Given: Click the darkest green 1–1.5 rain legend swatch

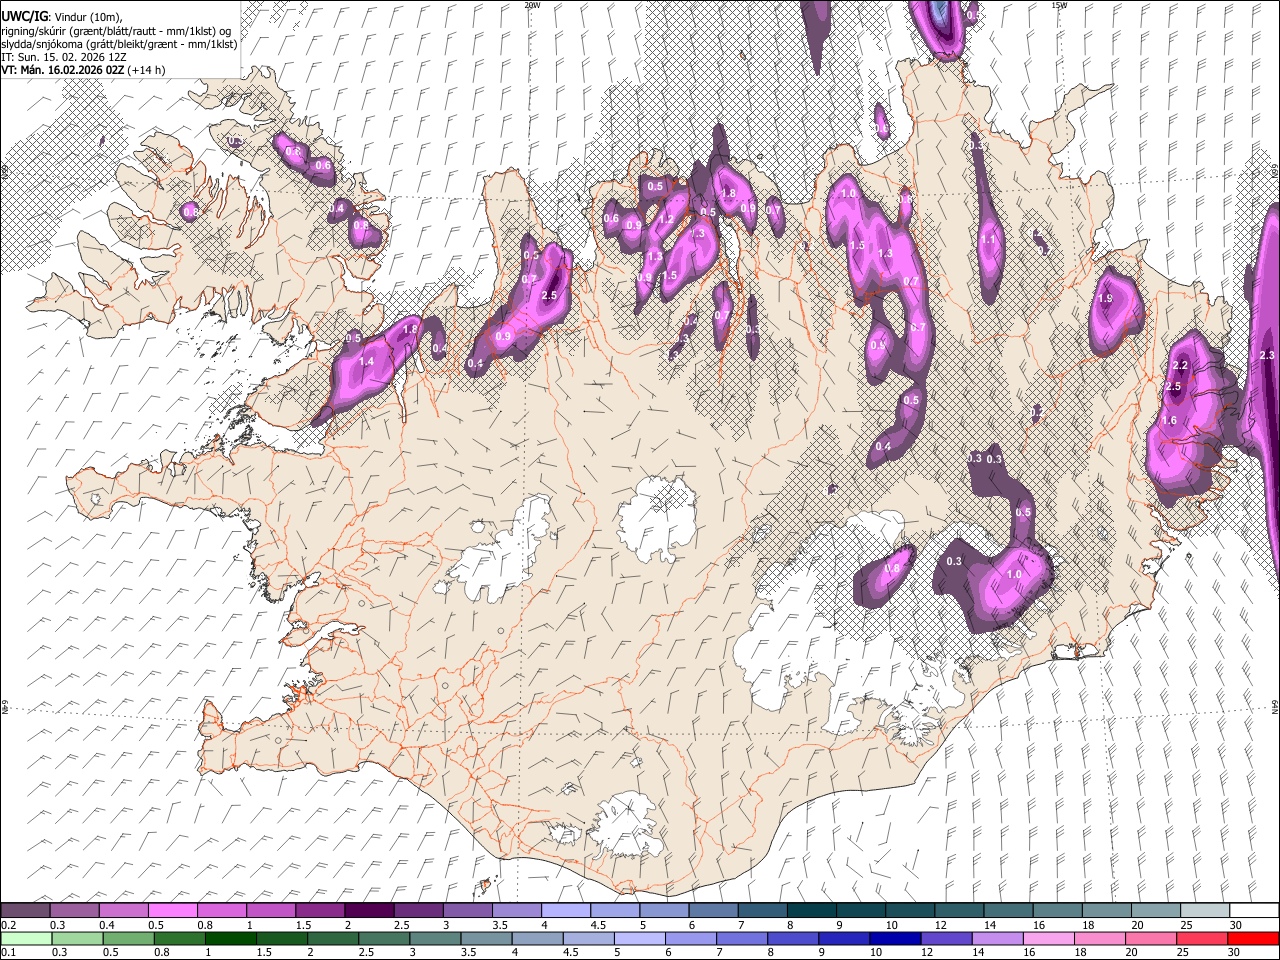Looking at the screenshot, I should [231, 938].
